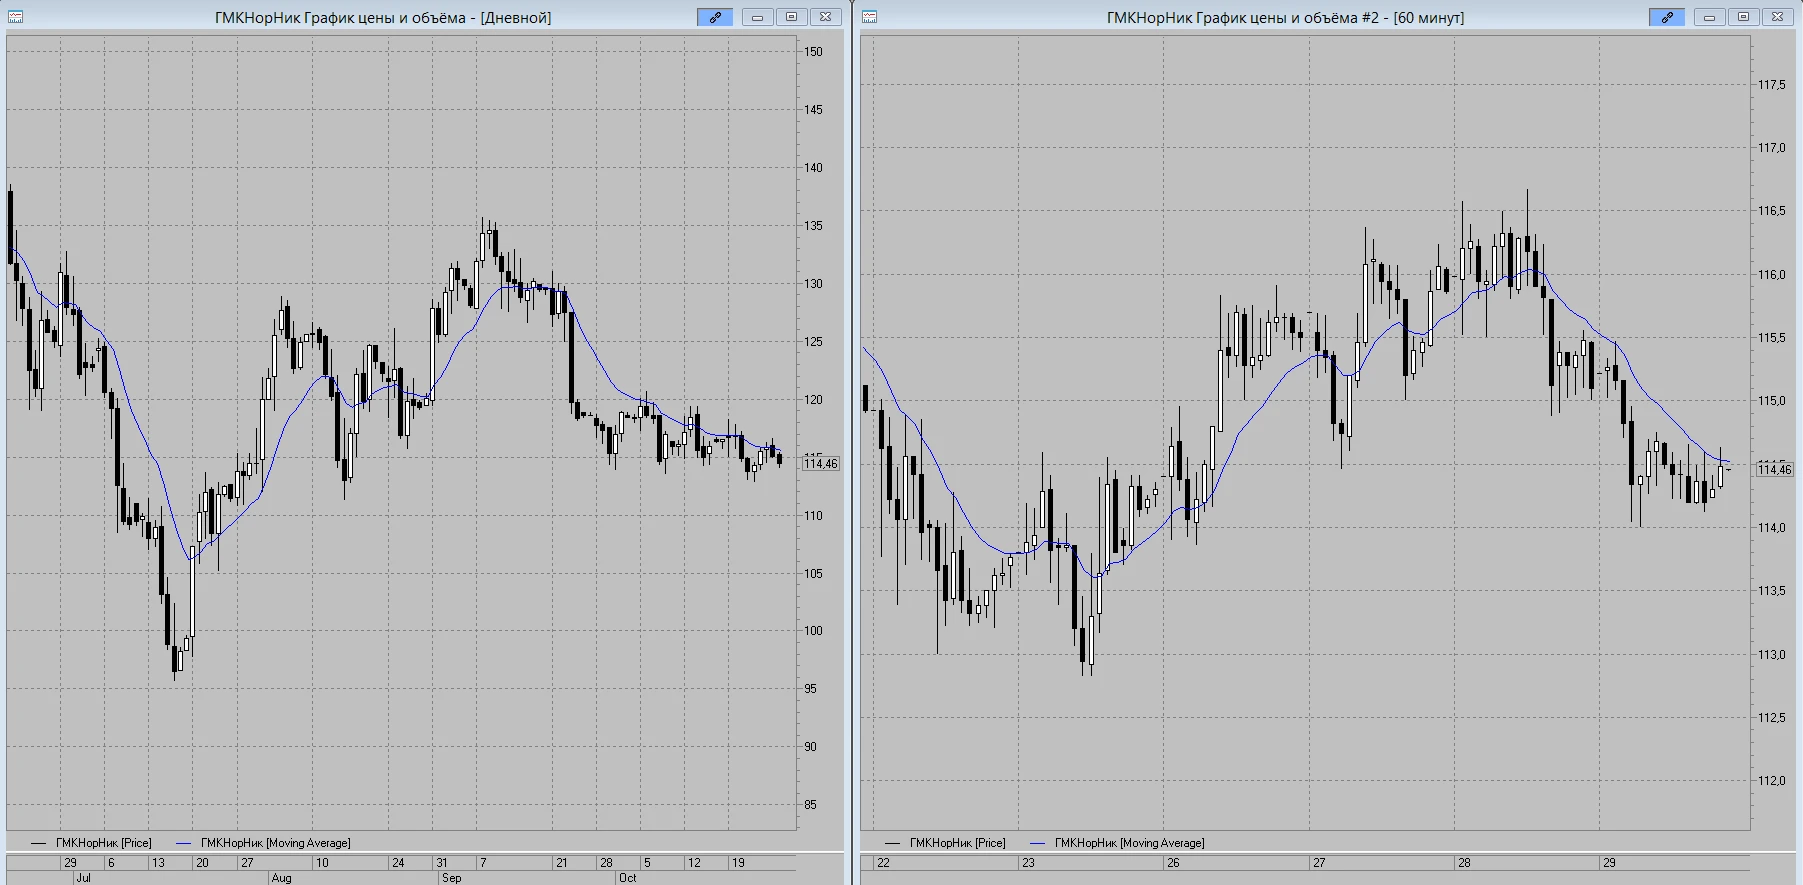Open the system menu icon of the daily chart window
The width and height of the screenshot is (1803, 885).
pyautogui.click(x=16, y=17)
